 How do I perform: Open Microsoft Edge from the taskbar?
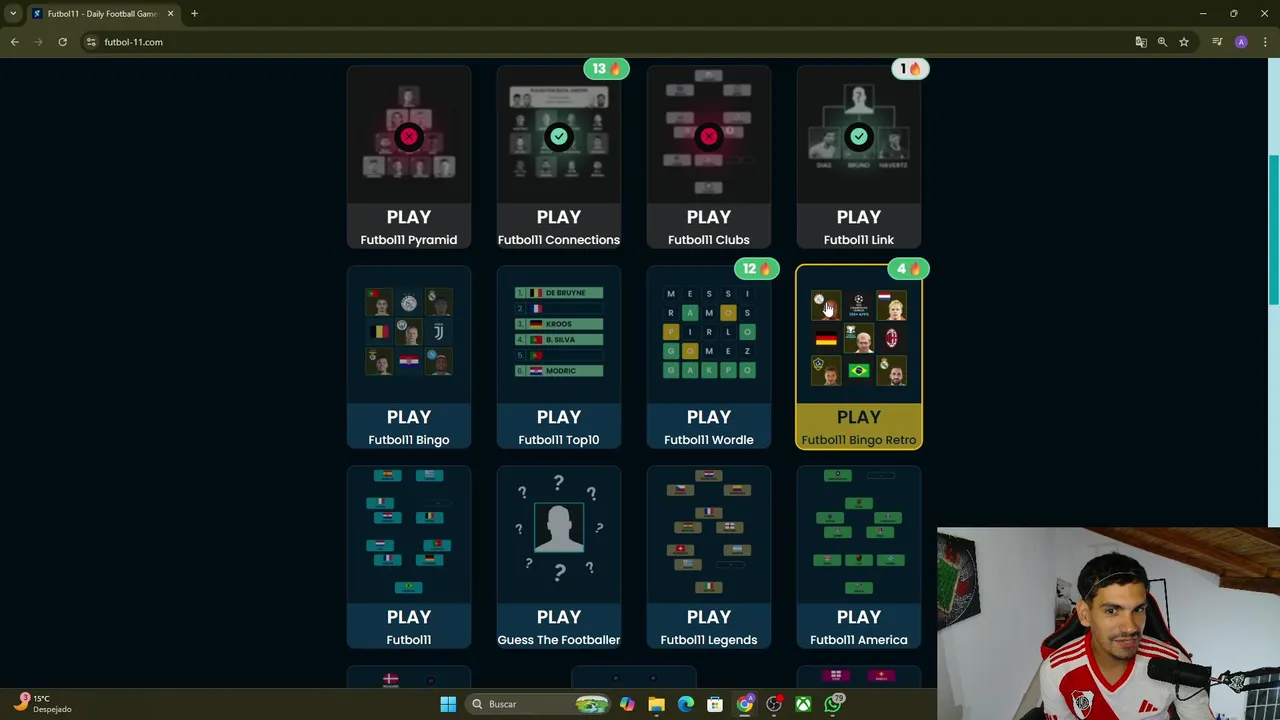(x=686, y=704)
